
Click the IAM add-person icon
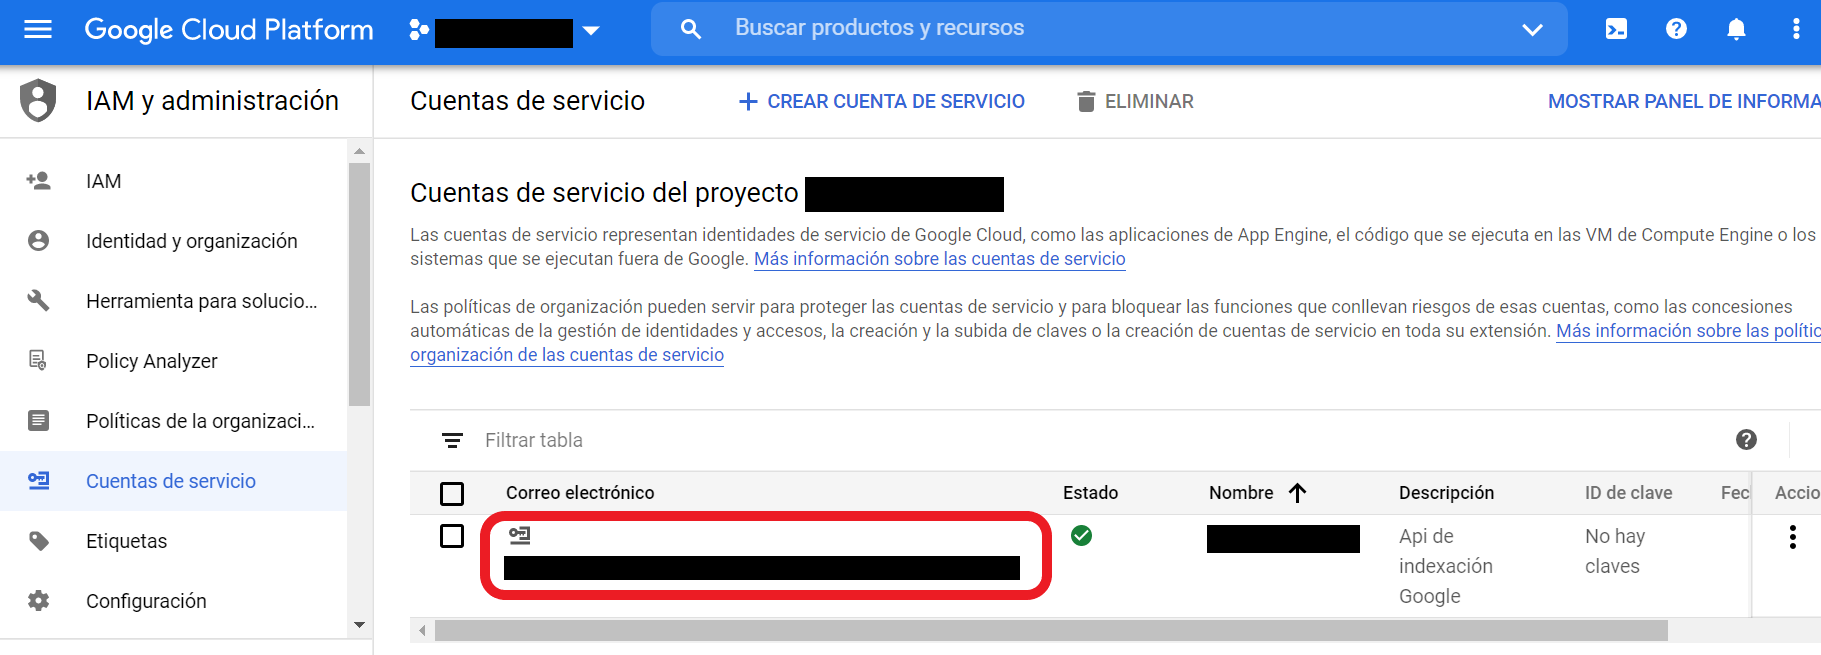click(38, 181)
